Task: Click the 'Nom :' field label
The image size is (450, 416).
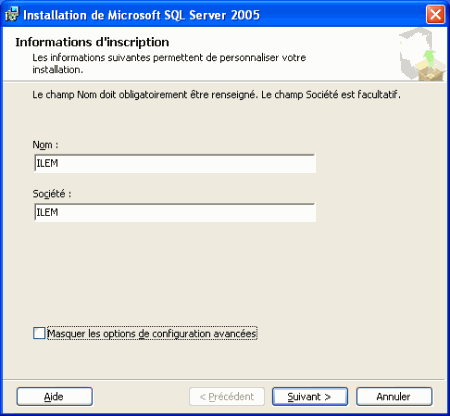Action: click(45, 145)
